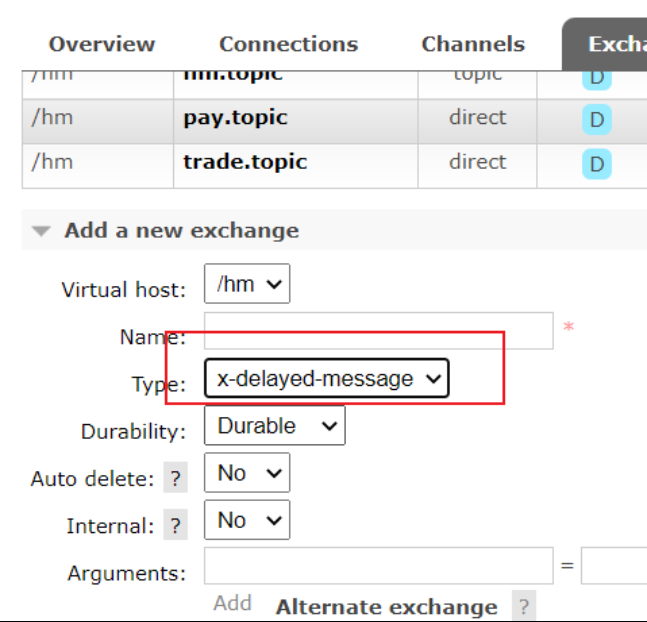Open the Durability dropdown

(x=274, y=426)
